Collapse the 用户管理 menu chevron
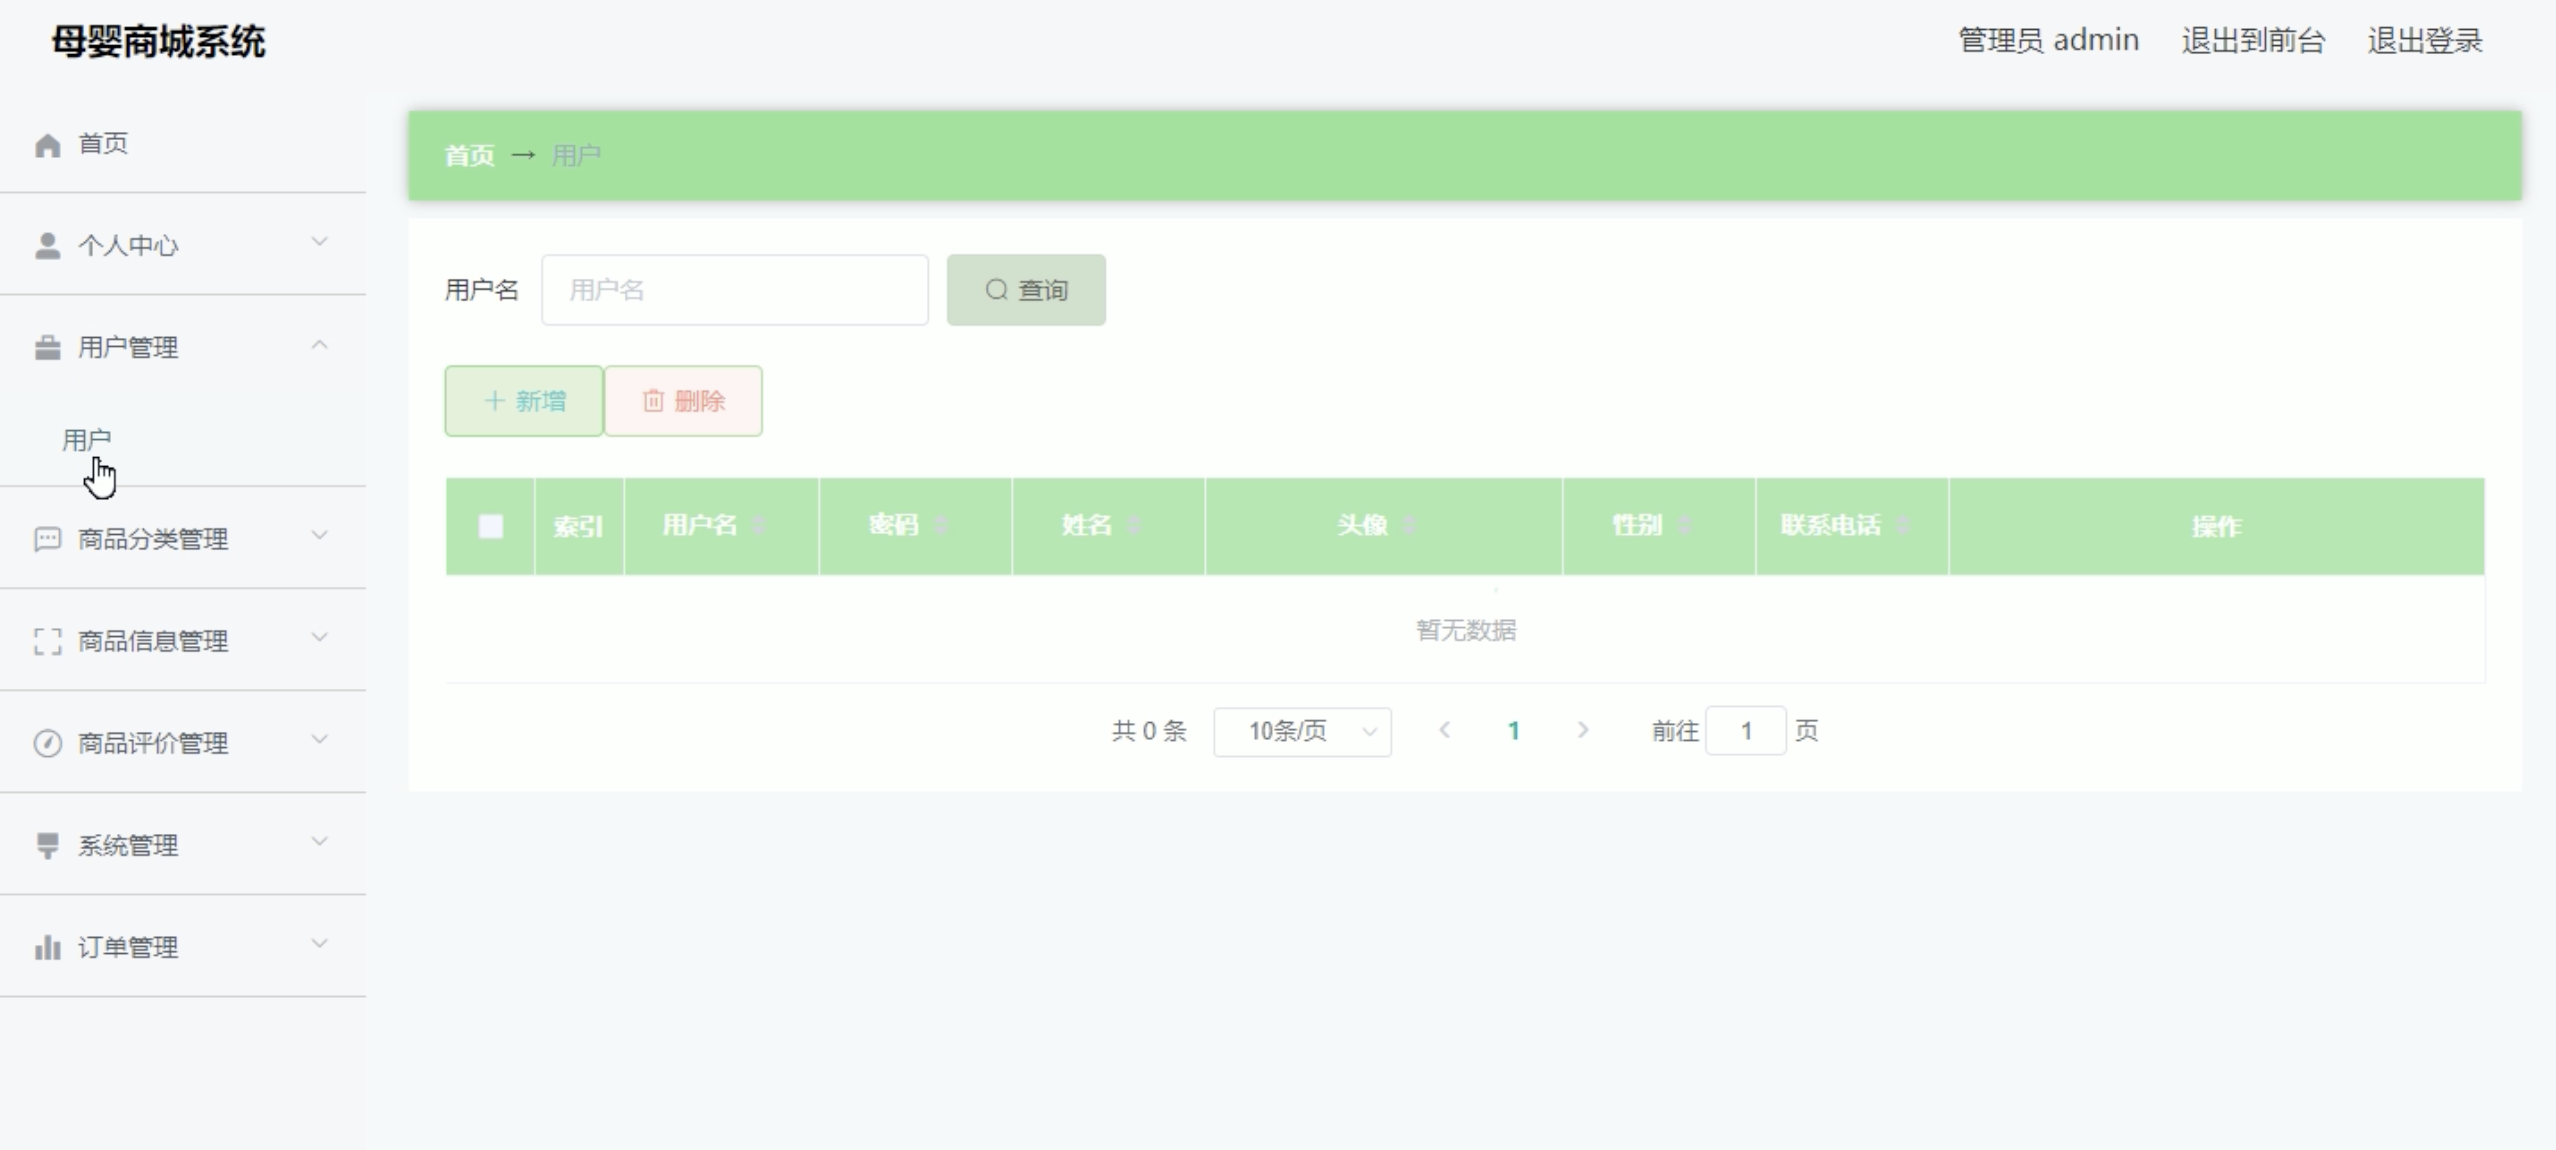2556x1150 pixels. pos(319,346)
